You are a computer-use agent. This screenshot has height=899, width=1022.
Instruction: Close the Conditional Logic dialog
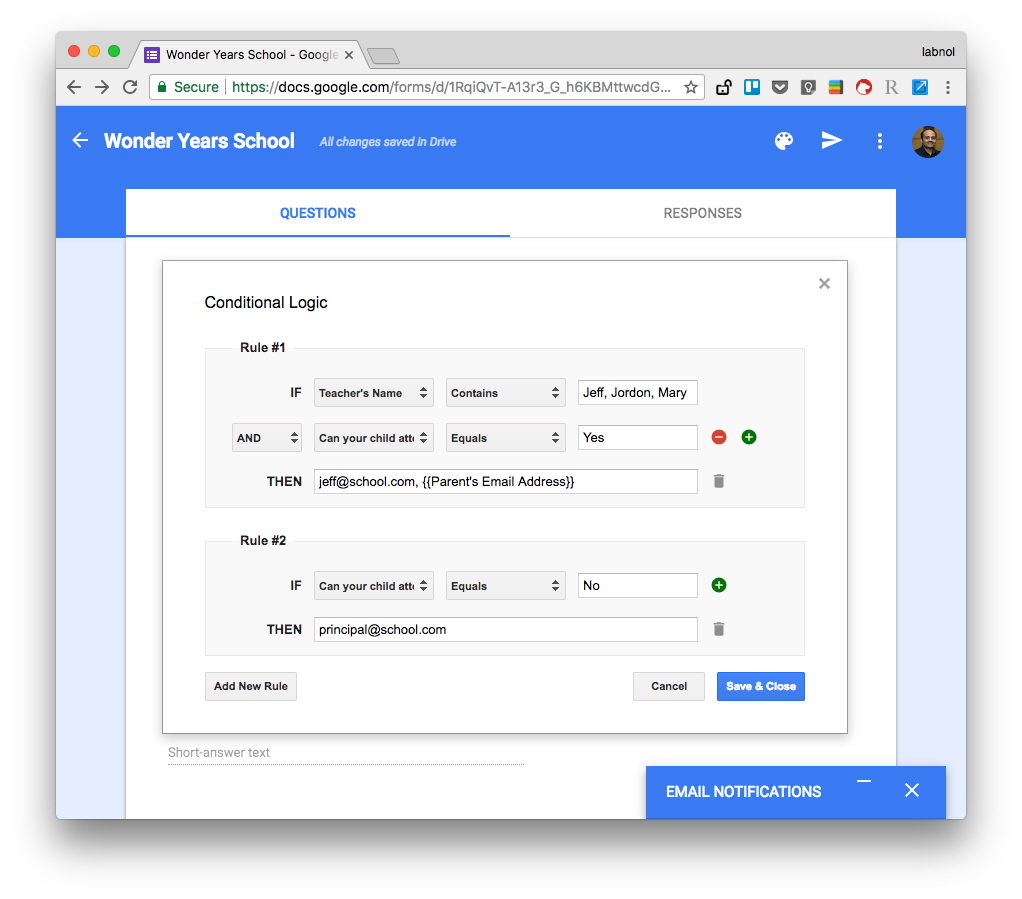pyautogui.click(x=824, y=284)
